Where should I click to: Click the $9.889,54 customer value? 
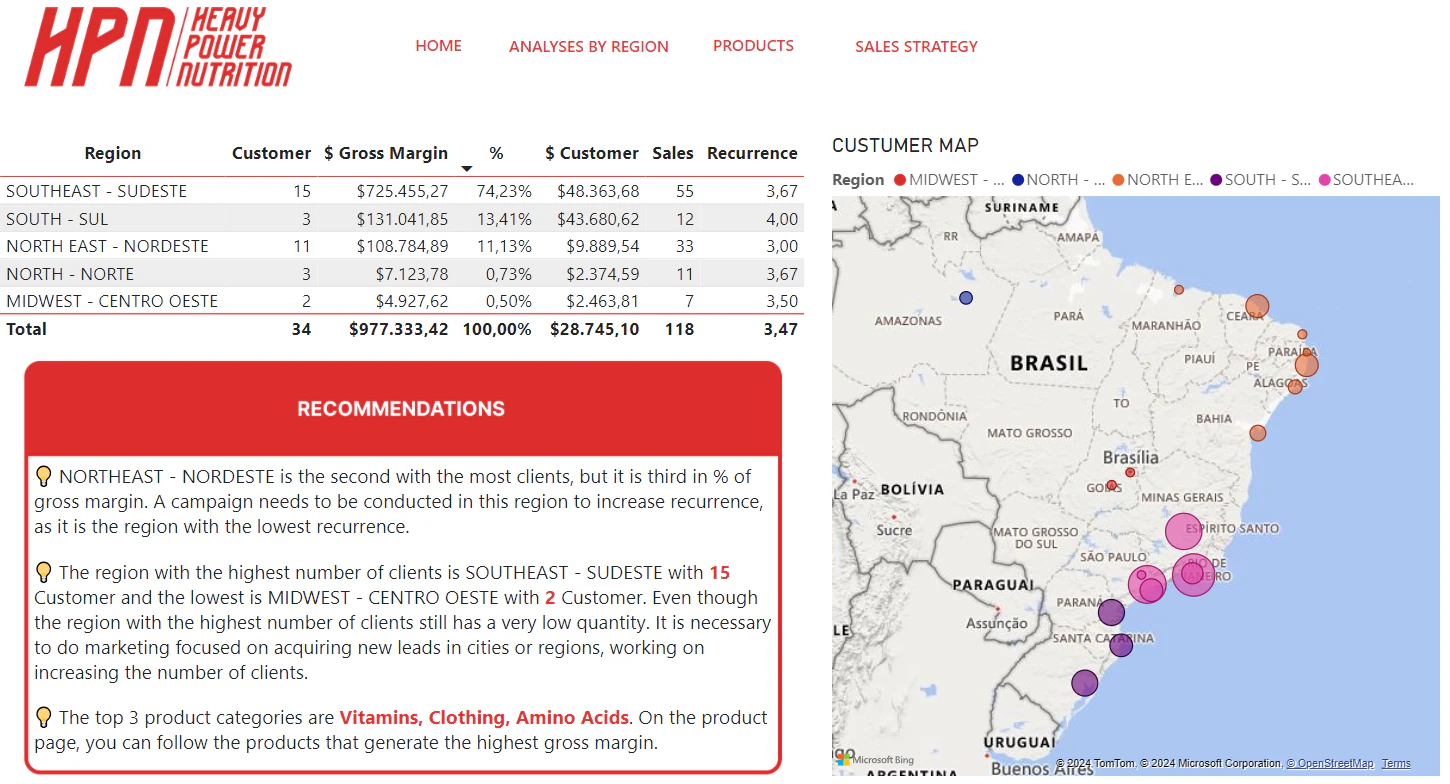coord(598,246)
